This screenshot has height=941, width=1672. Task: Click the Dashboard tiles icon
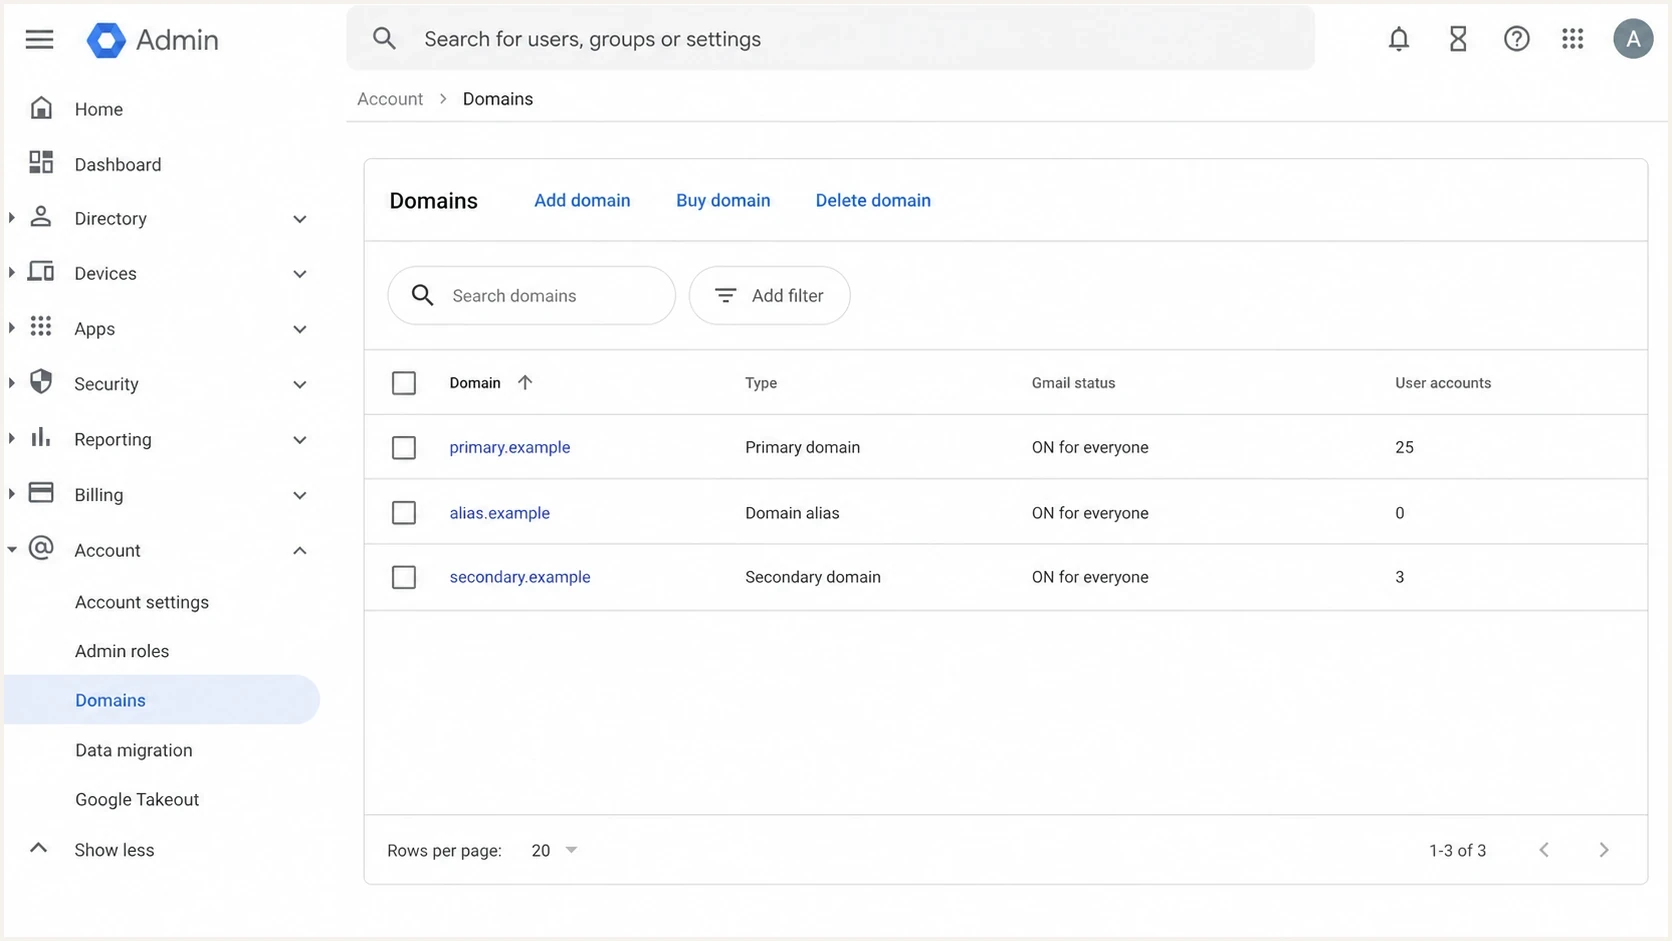click(x=41, y=162)
